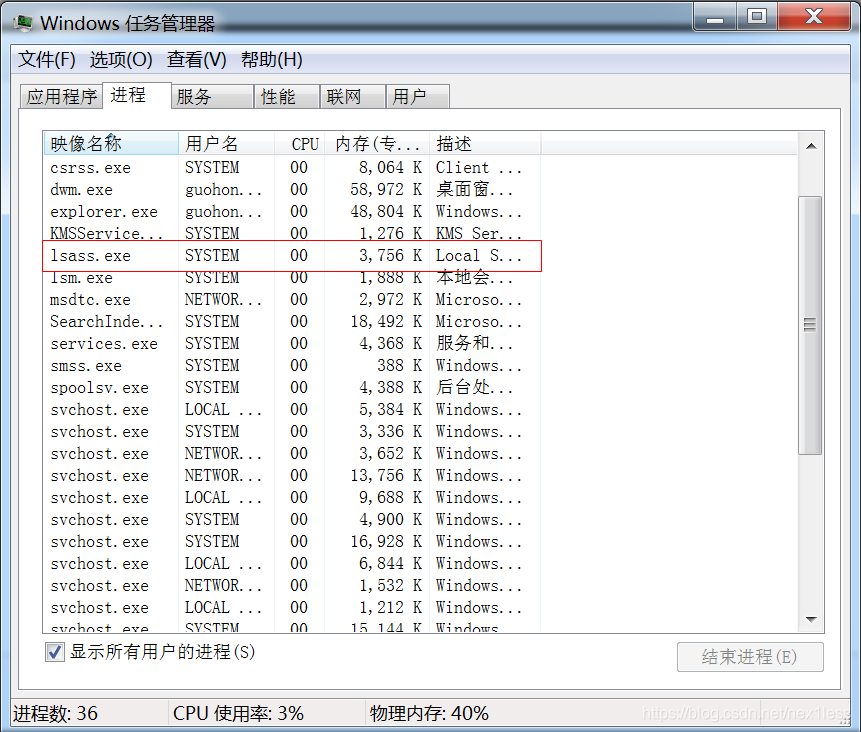Click the scrollbar up arrow
This screenshot has width=861, height=732.
click(811, 146)
